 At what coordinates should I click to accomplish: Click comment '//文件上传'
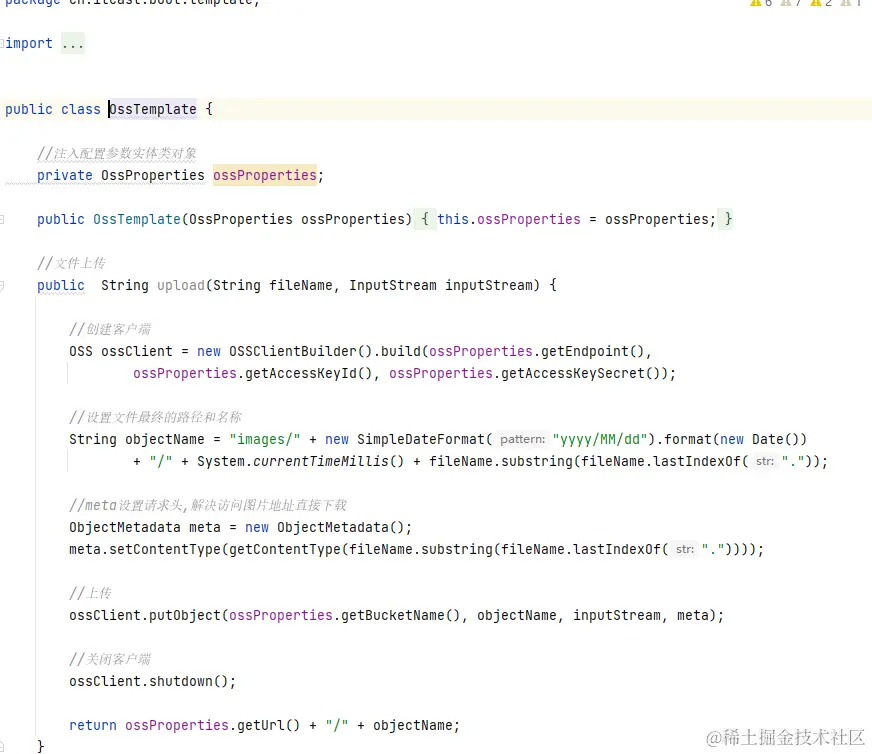71,263
